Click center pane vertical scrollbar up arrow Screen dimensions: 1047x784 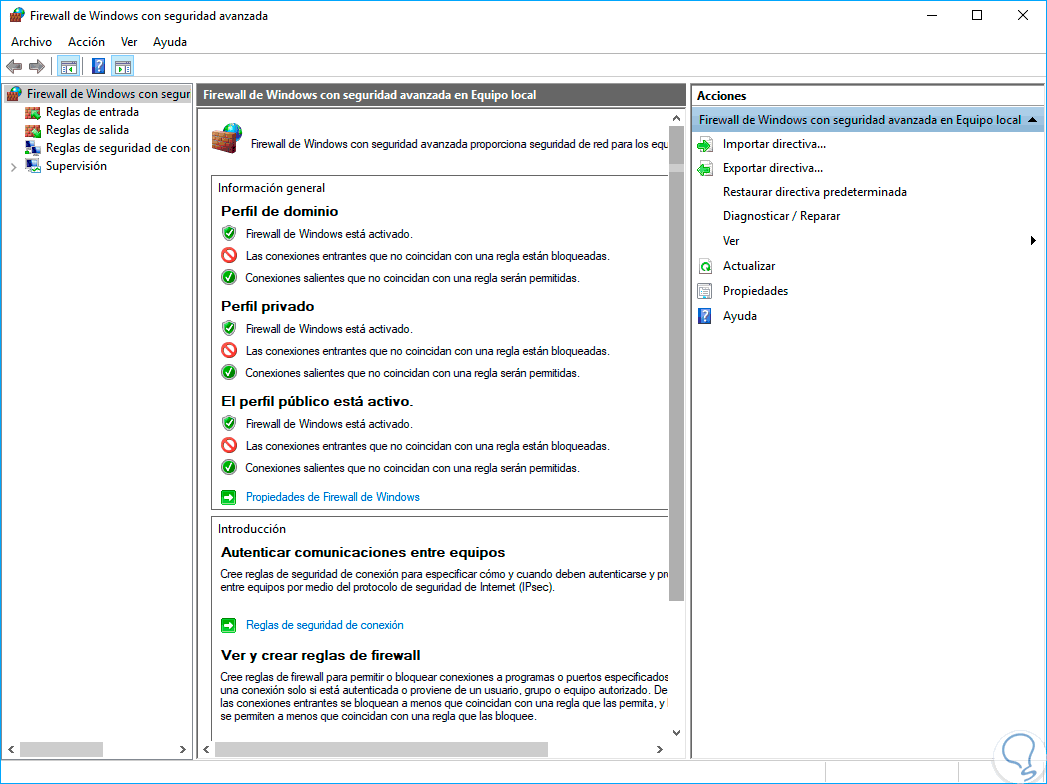[676, 118]
